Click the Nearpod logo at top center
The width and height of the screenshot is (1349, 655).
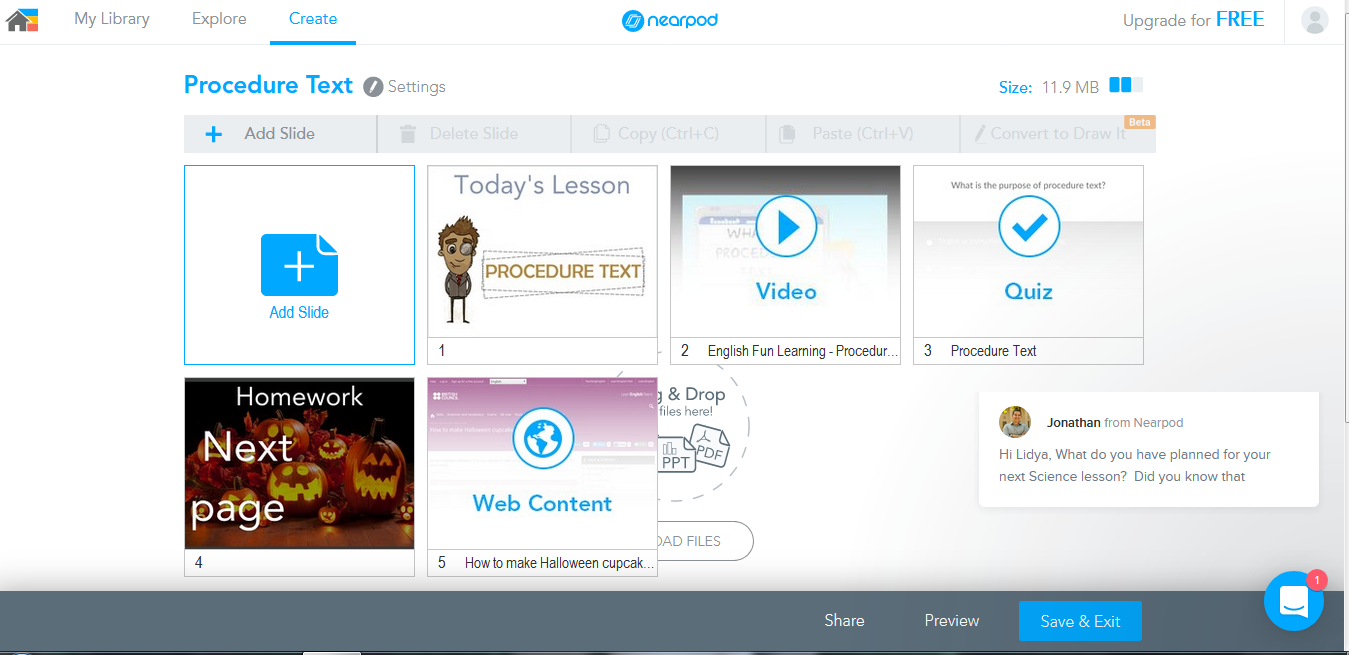click(x=668, y=20)
